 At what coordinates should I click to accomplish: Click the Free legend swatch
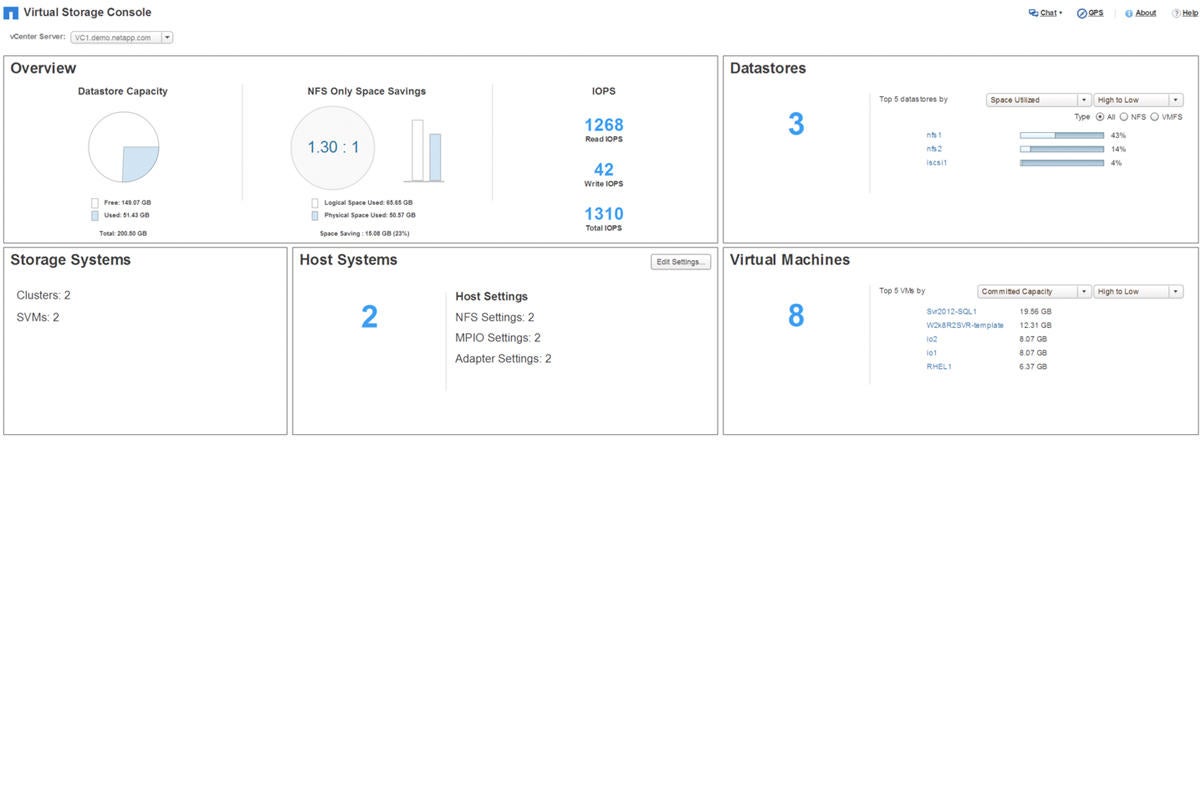pos(95,203)
